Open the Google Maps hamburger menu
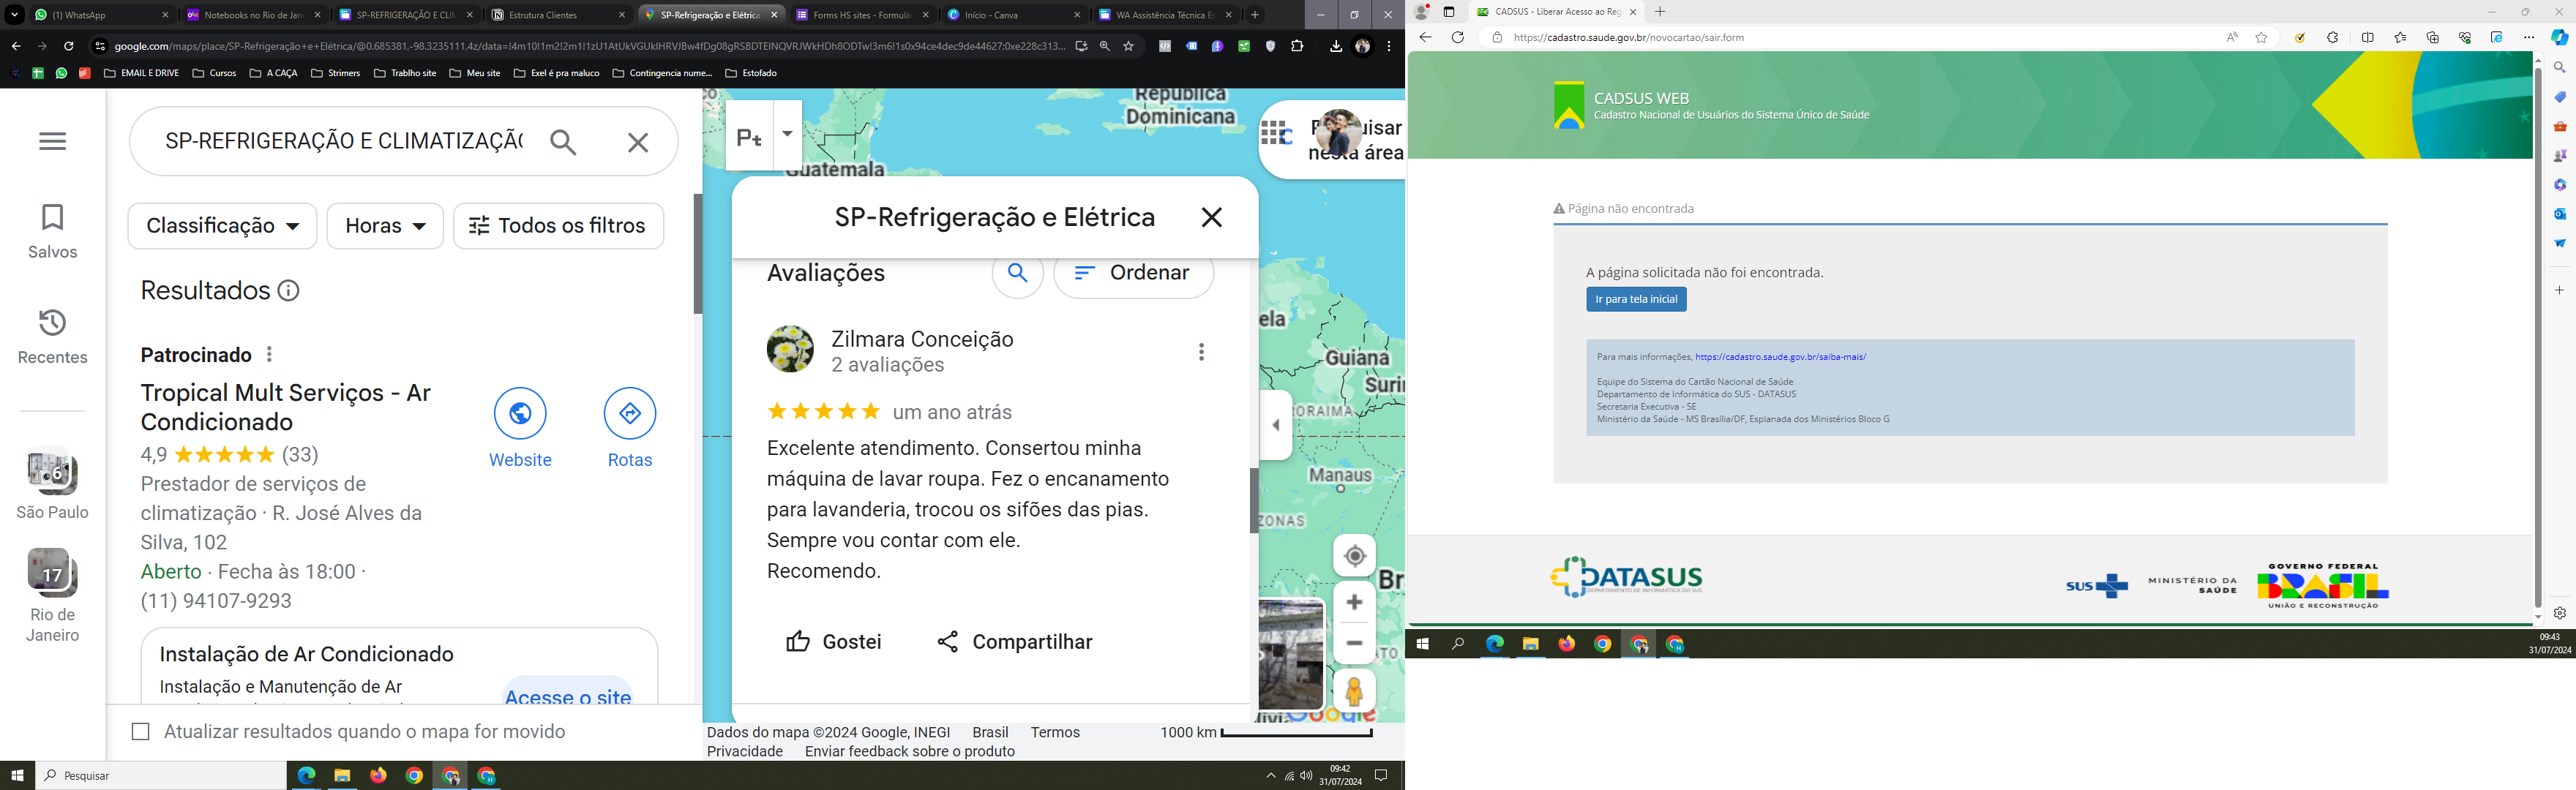Screen dimensions: 2576x790 tap(52, 141)
